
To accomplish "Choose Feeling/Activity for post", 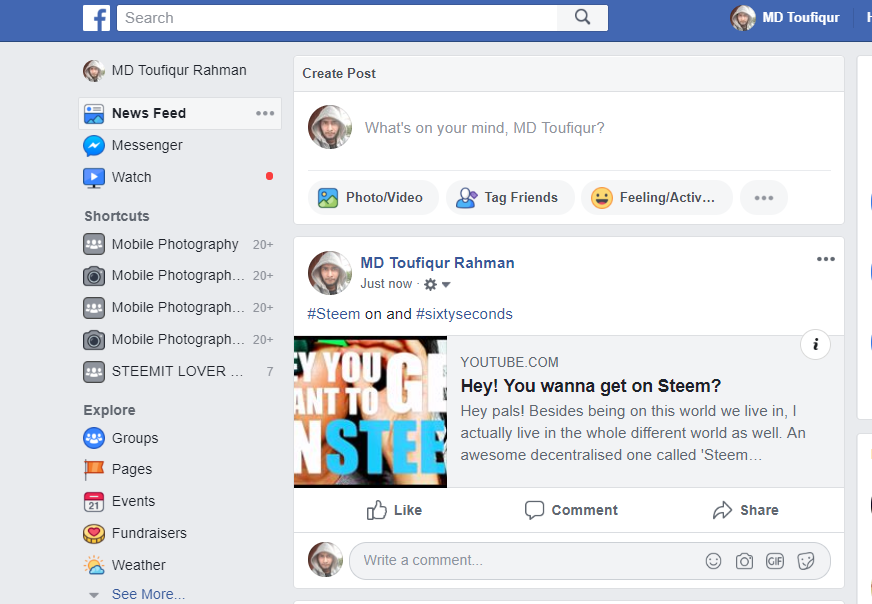I will pos(657,197).
